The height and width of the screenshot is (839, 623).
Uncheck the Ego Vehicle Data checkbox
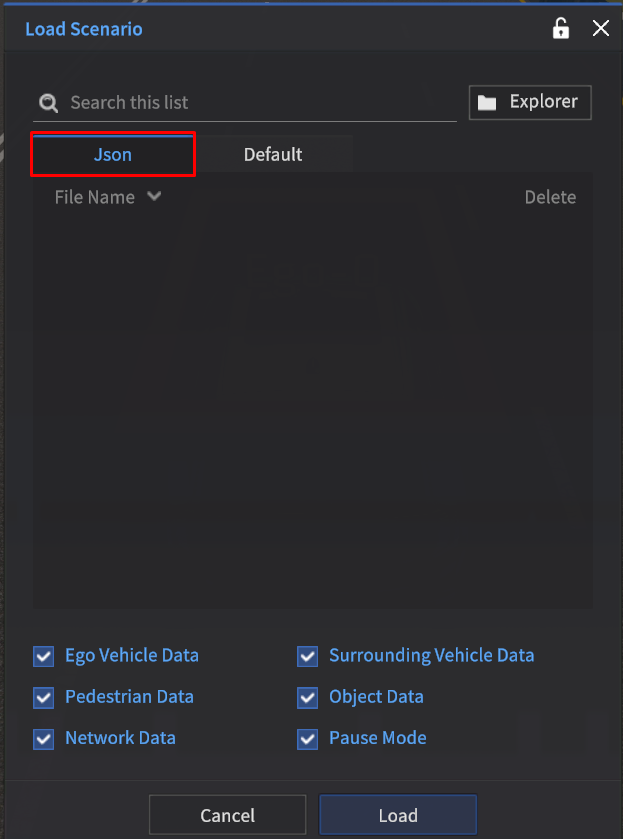click(44, 657)
